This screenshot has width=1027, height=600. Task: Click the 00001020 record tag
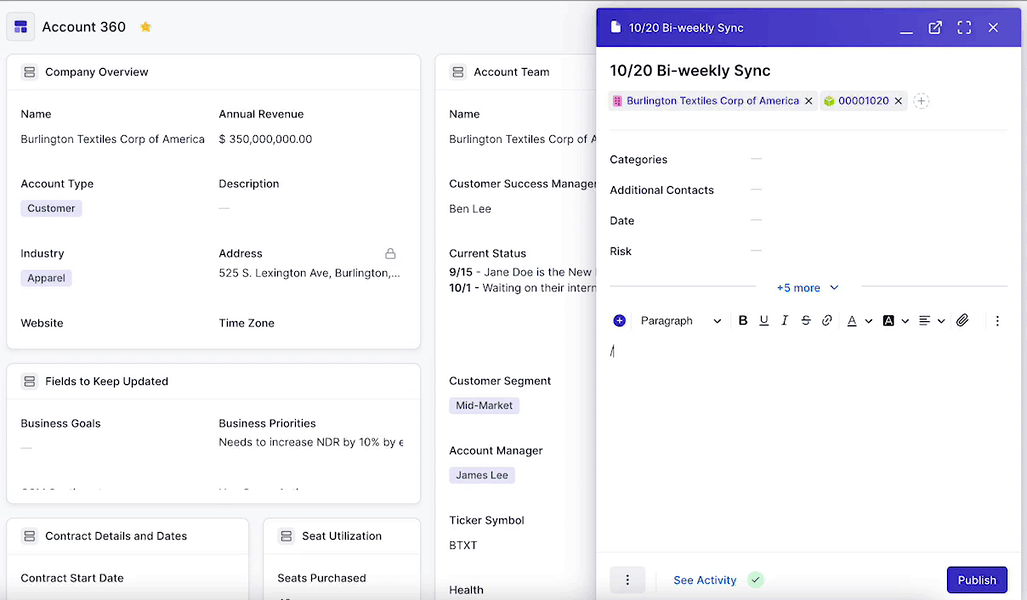click(x=863, y=101)
